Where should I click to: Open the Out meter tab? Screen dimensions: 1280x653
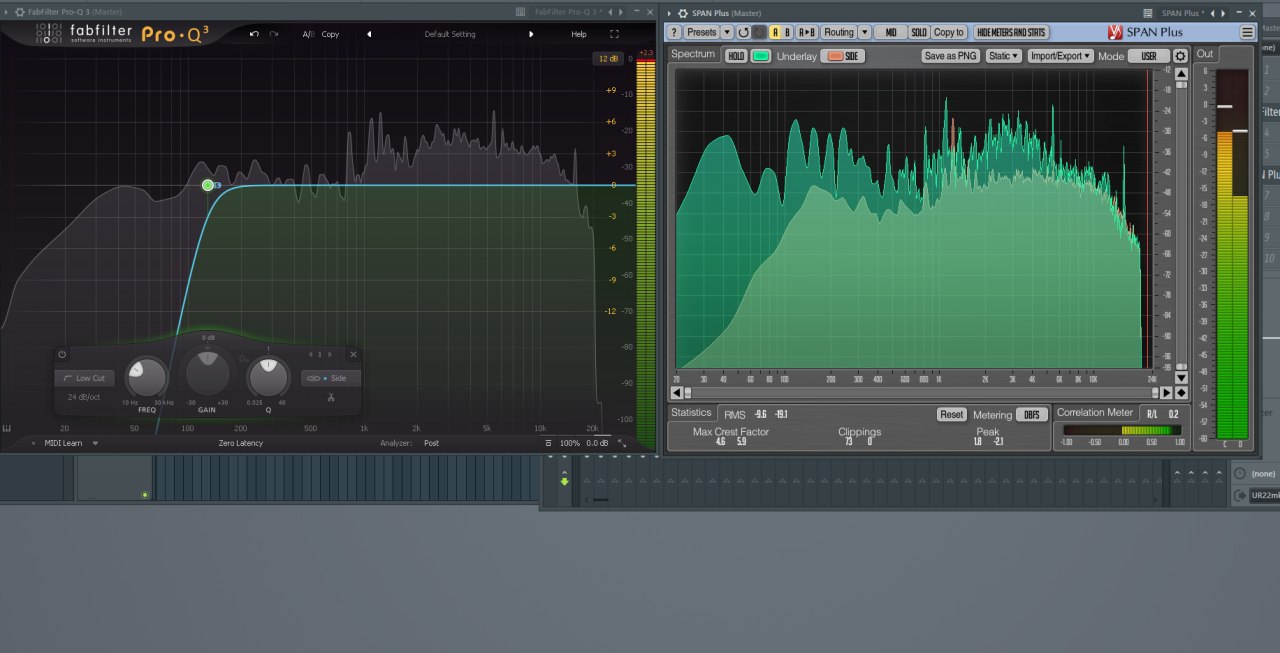point(1205,54)
